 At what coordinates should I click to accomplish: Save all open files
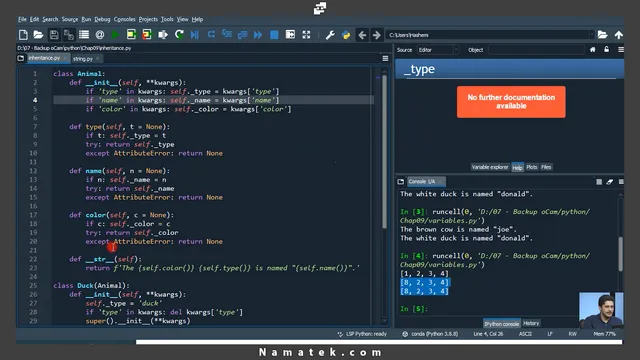69,35
